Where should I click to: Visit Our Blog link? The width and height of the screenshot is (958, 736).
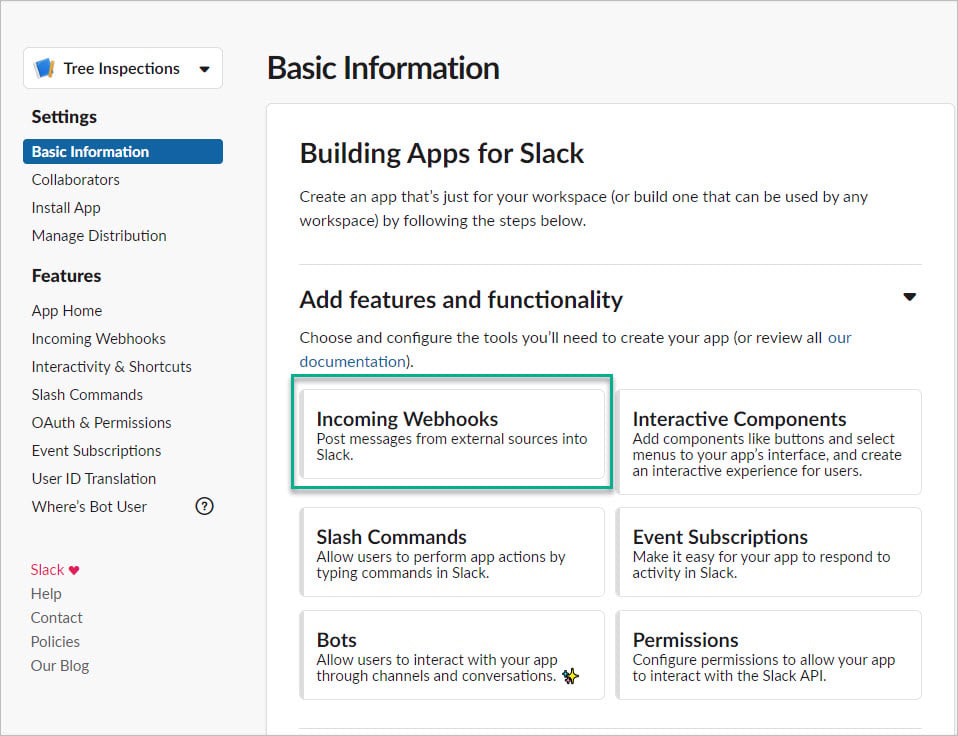point(60,666)
